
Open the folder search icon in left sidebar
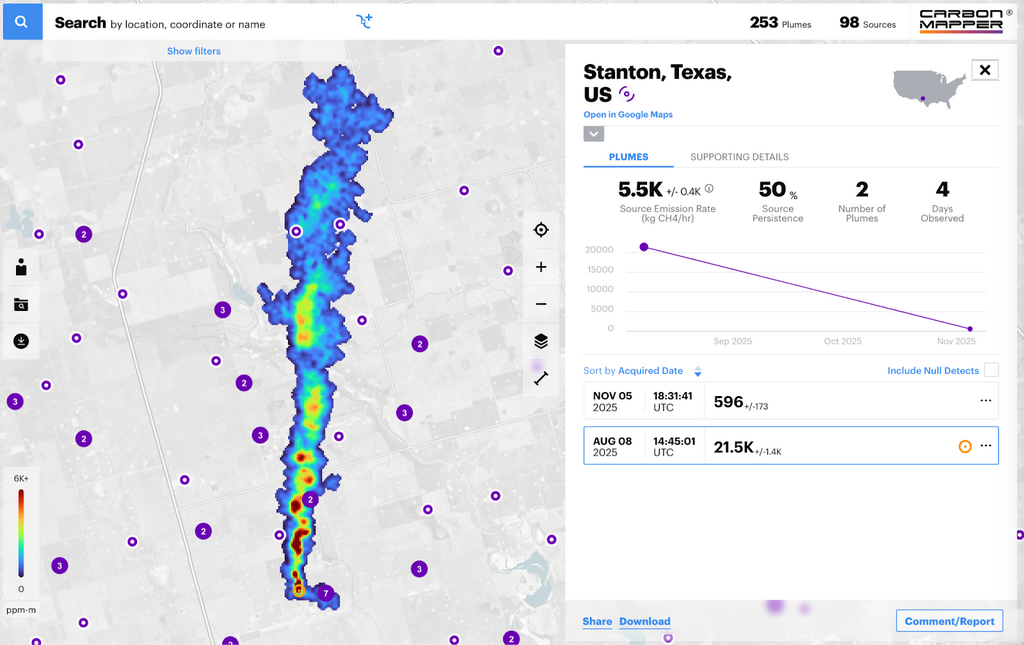coord(21,304)
